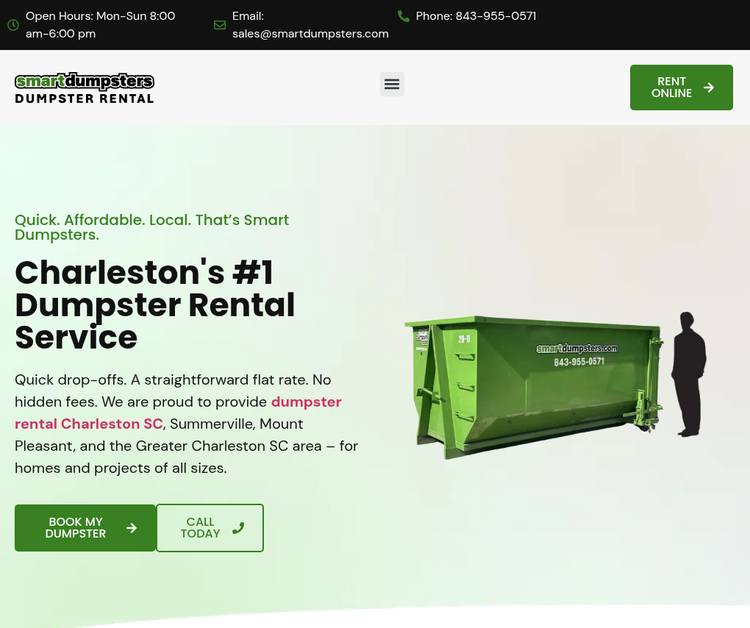
Task: Click Book My Dumpster button
Action: [85, 528]
